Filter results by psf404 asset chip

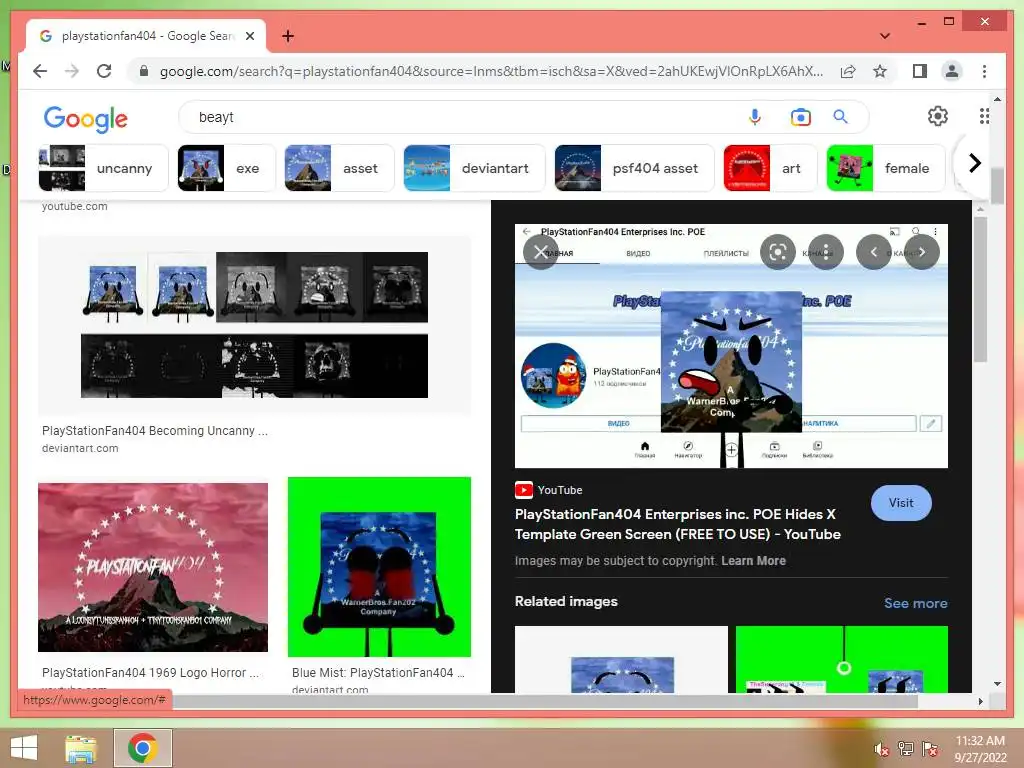tap(634, 168)
